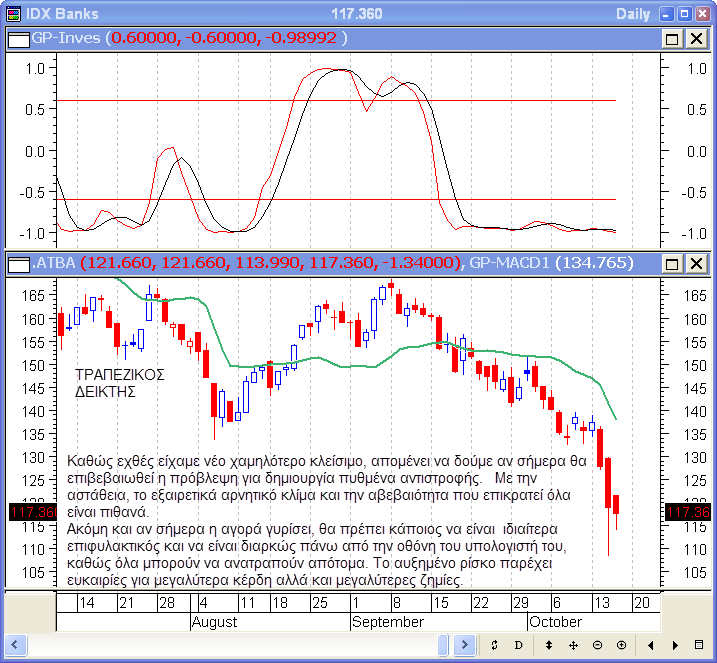Click the 'D' daily periodicity button

coord(518,645)
